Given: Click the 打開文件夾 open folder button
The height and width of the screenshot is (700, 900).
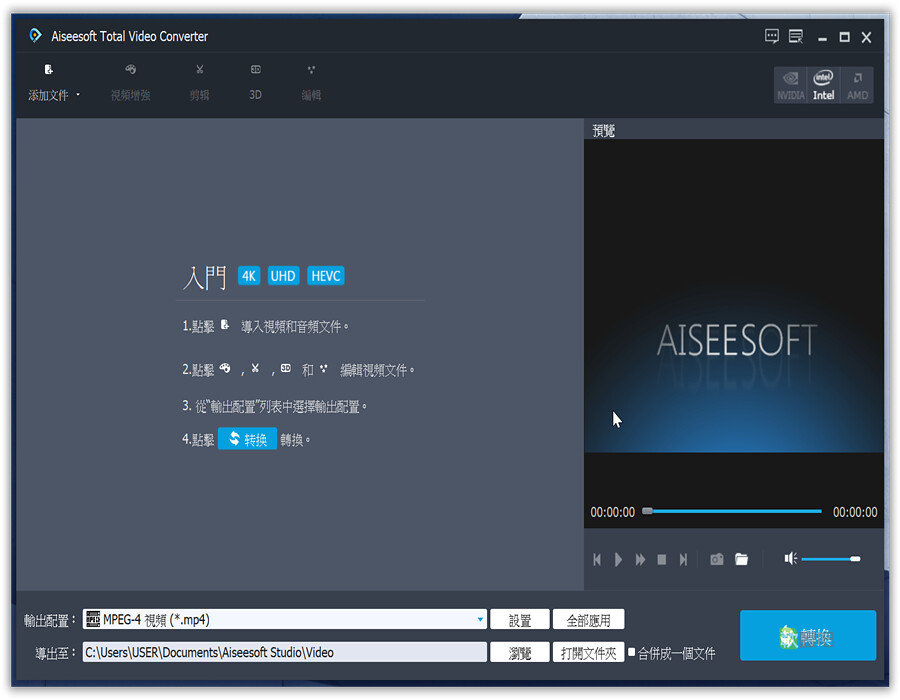Looking at the screenshot, I should click(x=588, y=653).
